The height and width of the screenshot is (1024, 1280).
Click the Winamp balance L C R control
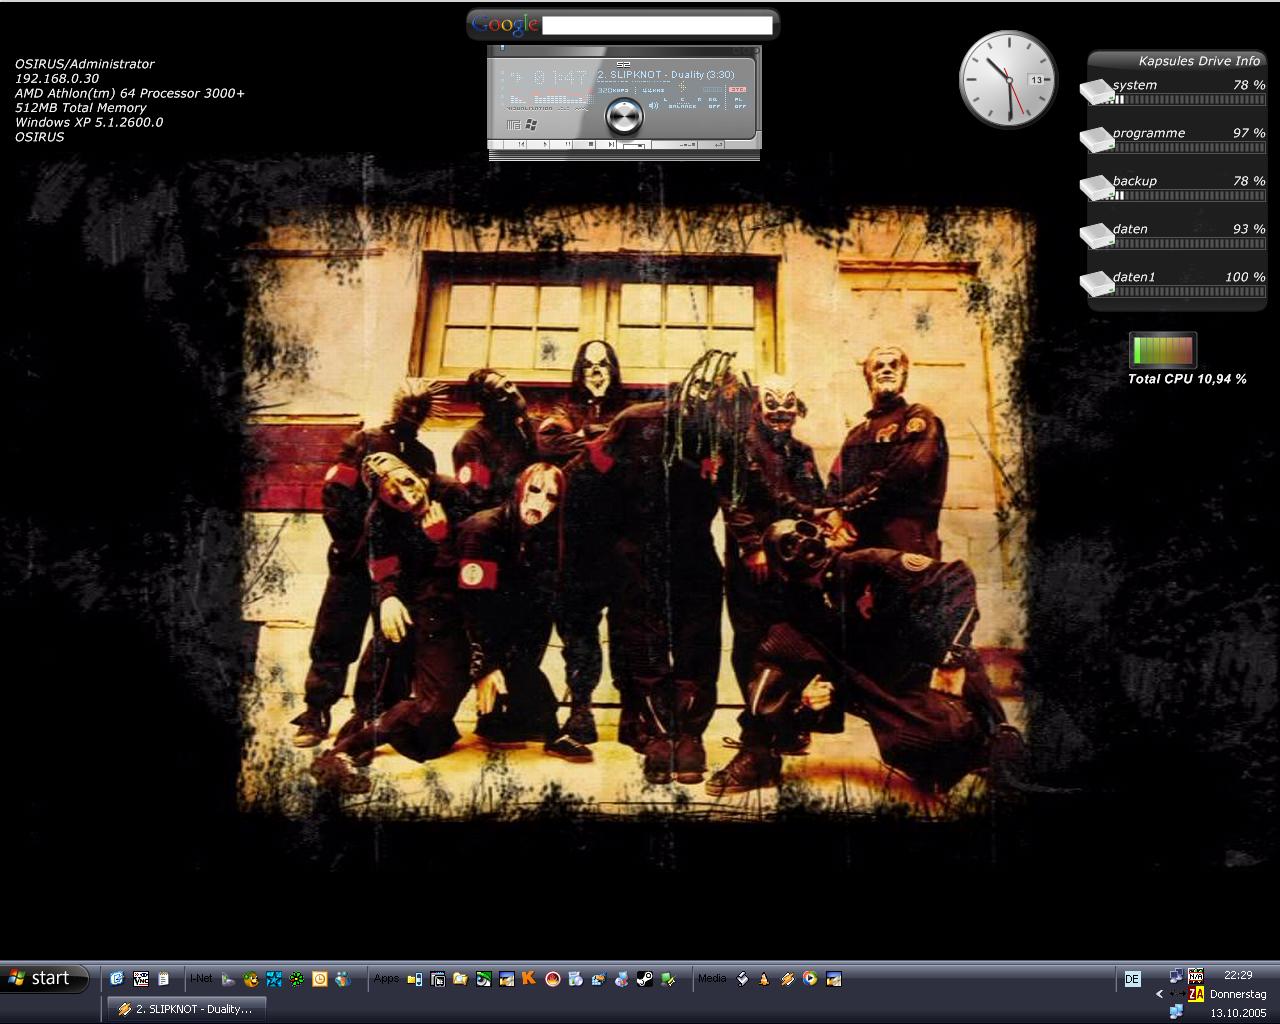(683, 103)
